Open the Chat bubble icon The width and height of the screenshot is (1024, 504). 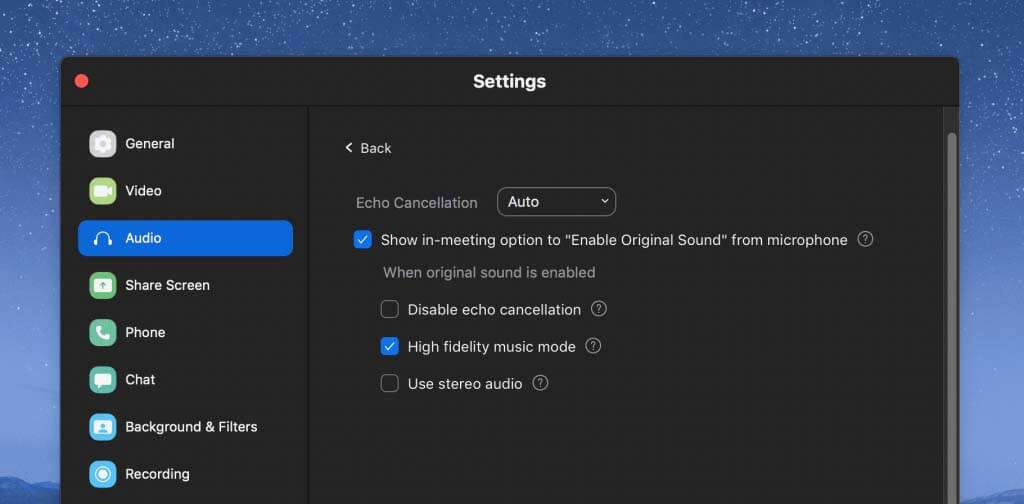point(103,379)
